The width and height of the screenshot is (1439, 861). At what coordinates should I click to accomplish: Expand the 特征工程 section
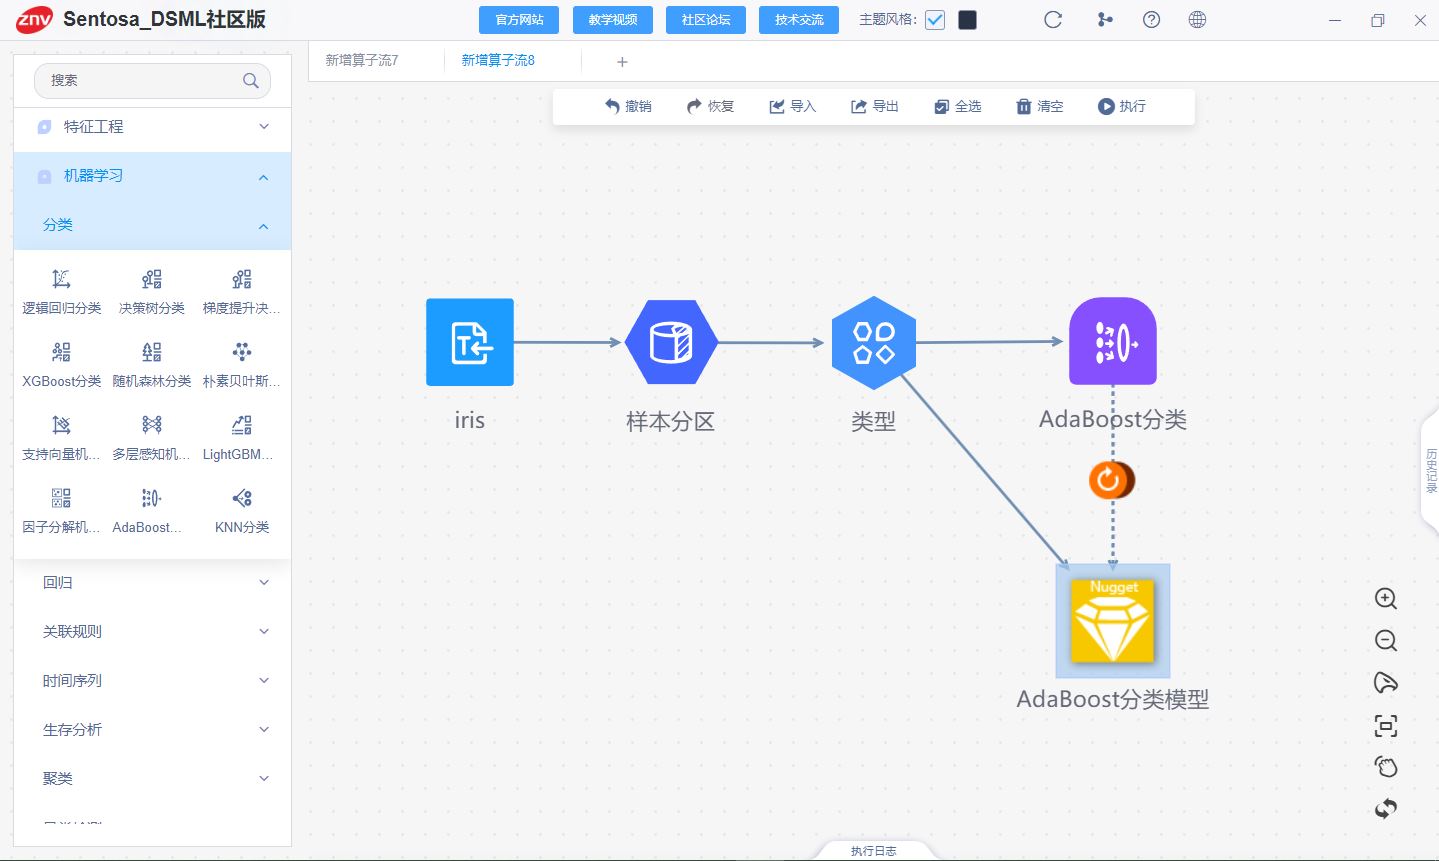pyautogui.click(x=153, y=127)
